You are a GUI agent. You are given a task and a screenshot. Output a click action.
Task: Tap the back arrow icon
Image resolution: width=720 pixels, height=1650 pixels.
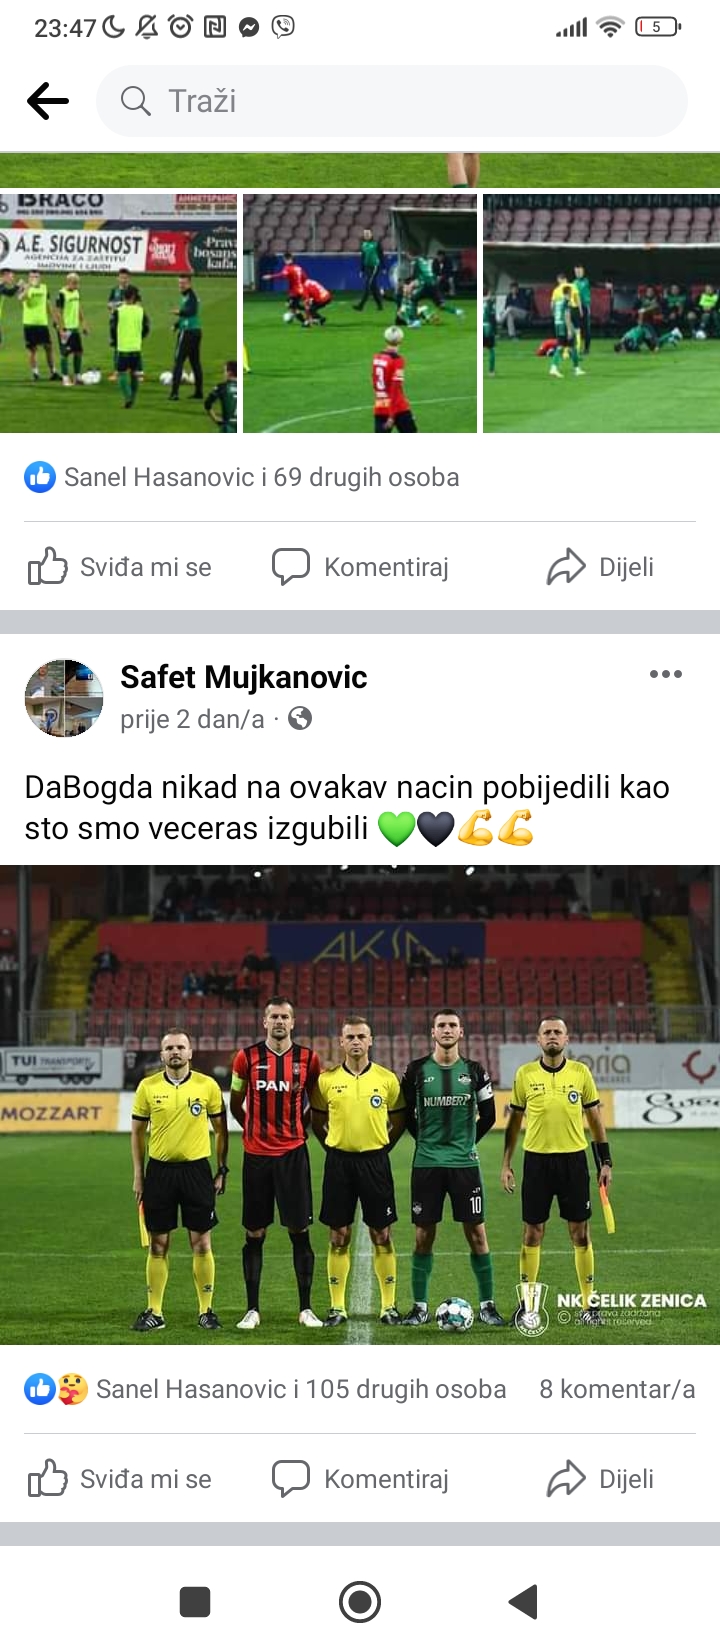pyautogui.click(x=47, y=101)
